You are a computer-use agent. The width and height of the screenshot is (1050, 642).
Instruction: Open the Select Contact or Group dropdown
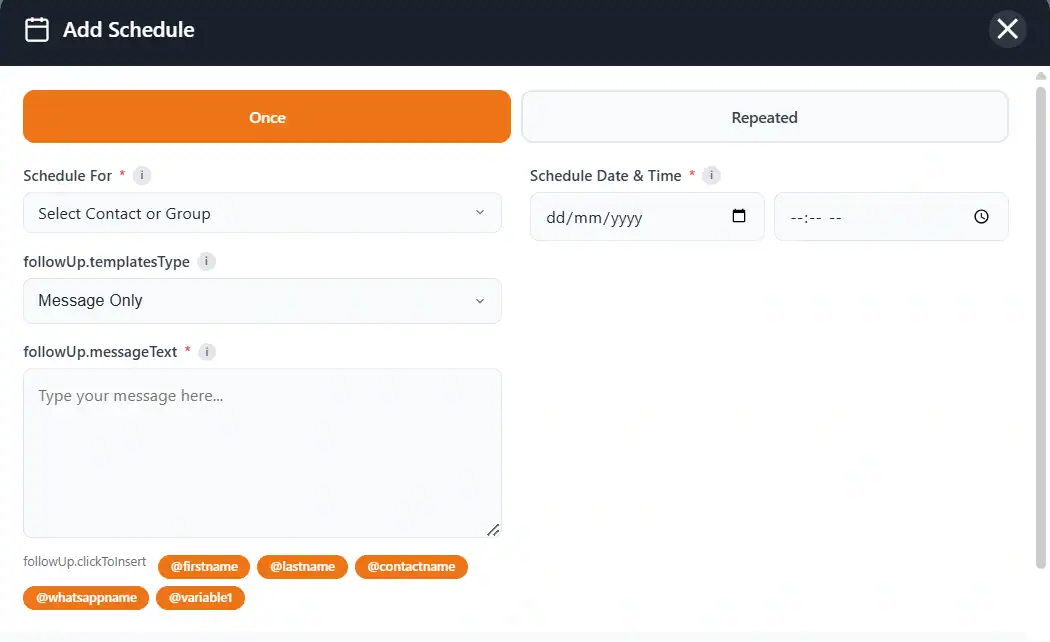point(262,213)
